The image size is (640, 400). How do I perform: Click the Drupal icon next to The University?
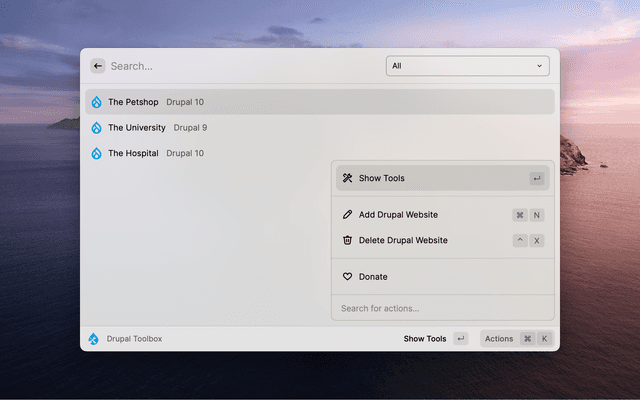(x=97, y=128)
